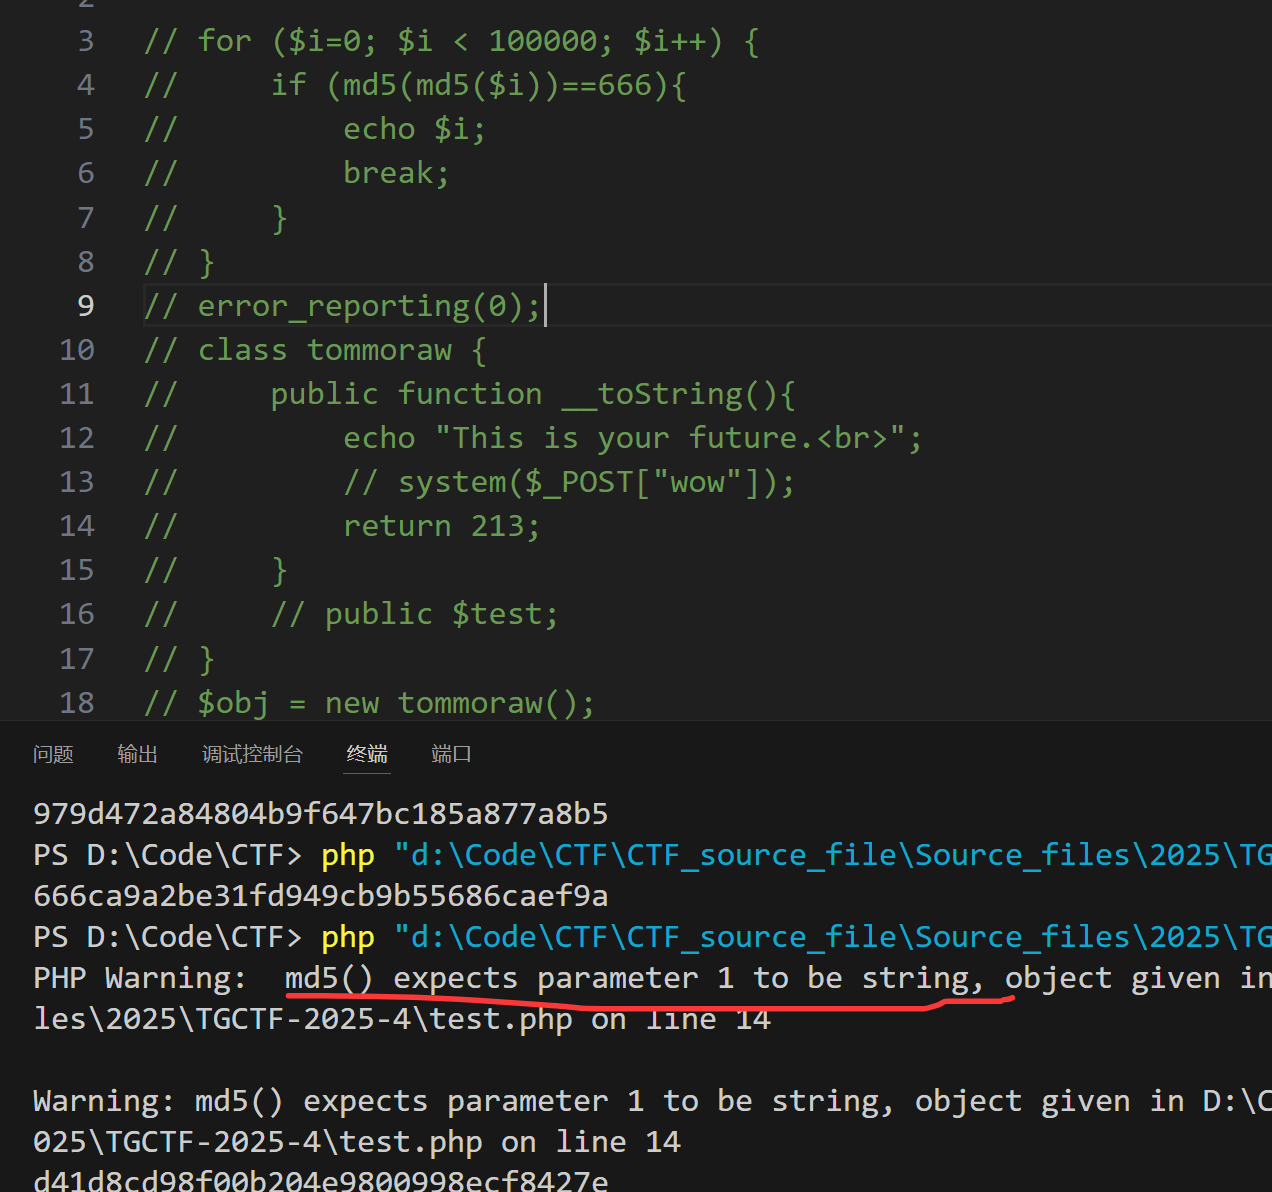Click line number 9 in the gutter
1272x1192 pixels.
85,306
